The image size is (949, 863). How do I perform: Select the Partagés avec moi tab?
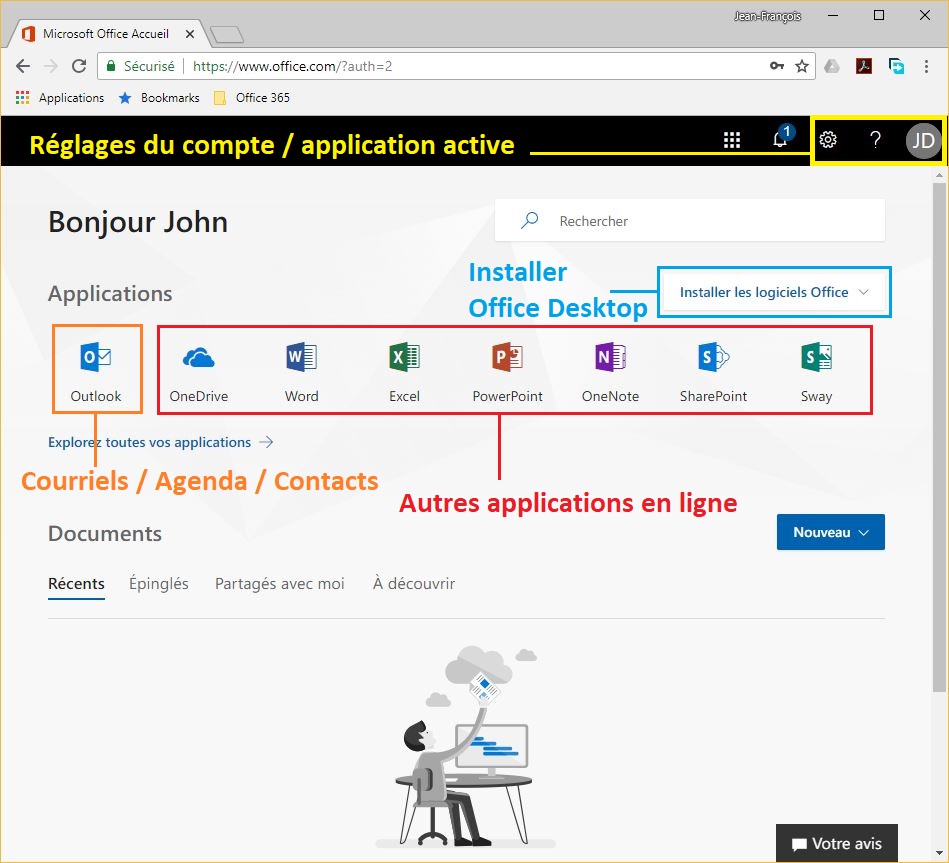pos(279,584)
